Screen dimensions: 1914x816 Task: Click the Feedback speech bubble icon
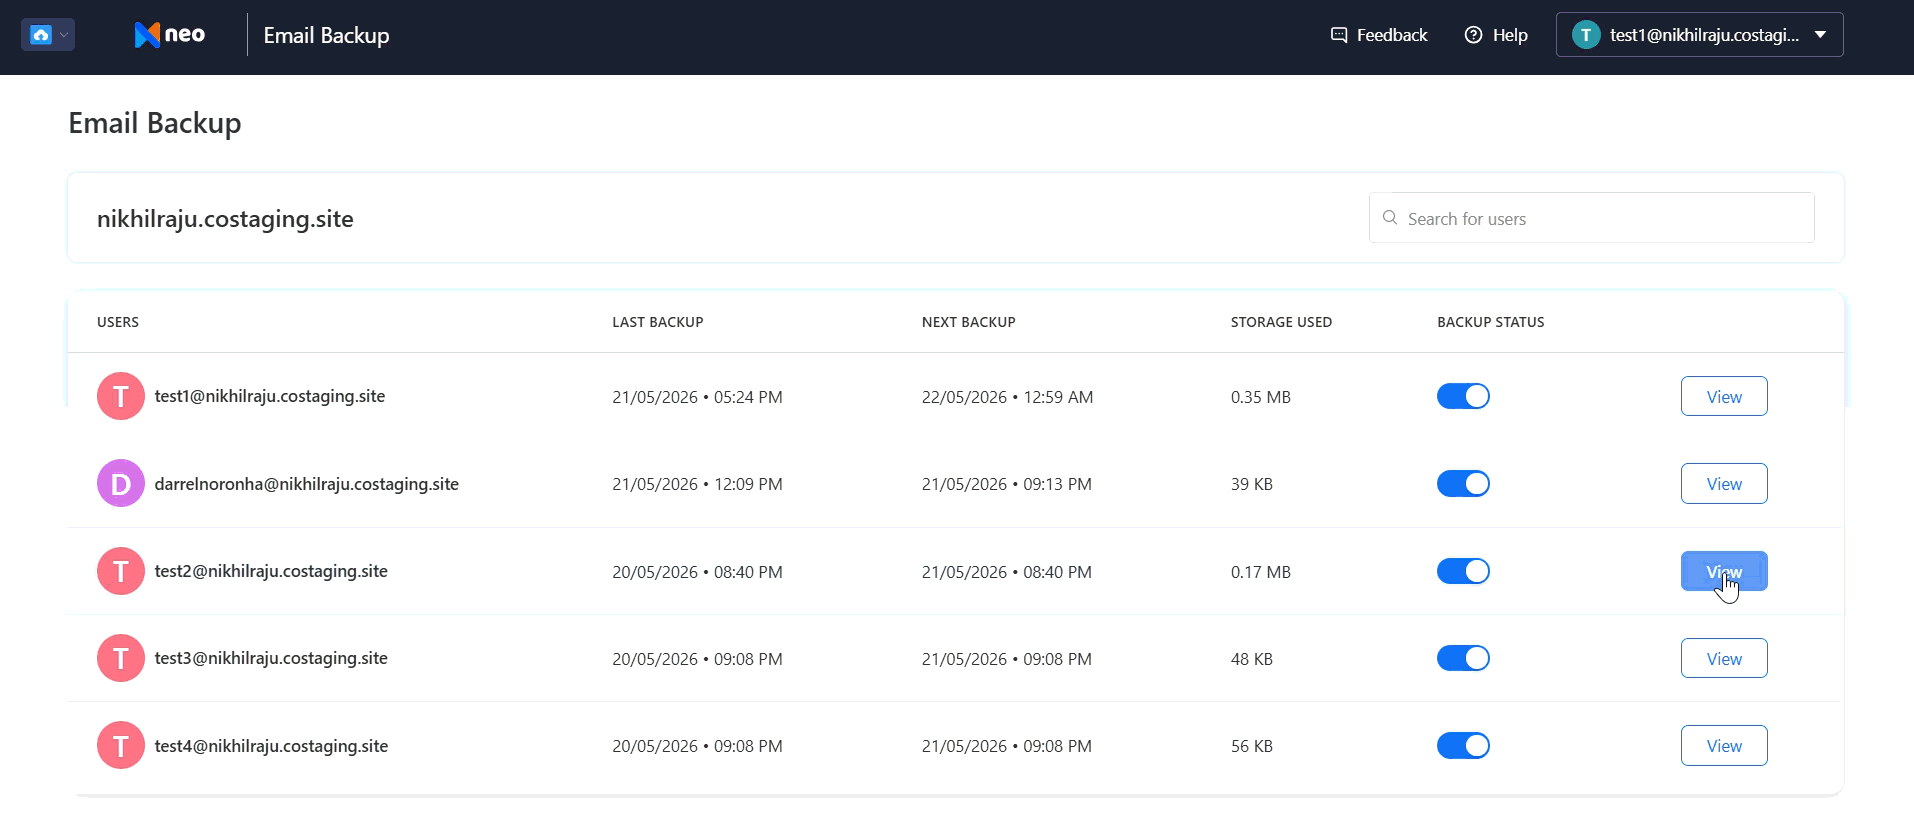pyautogui.click(x=1339, y=35)
